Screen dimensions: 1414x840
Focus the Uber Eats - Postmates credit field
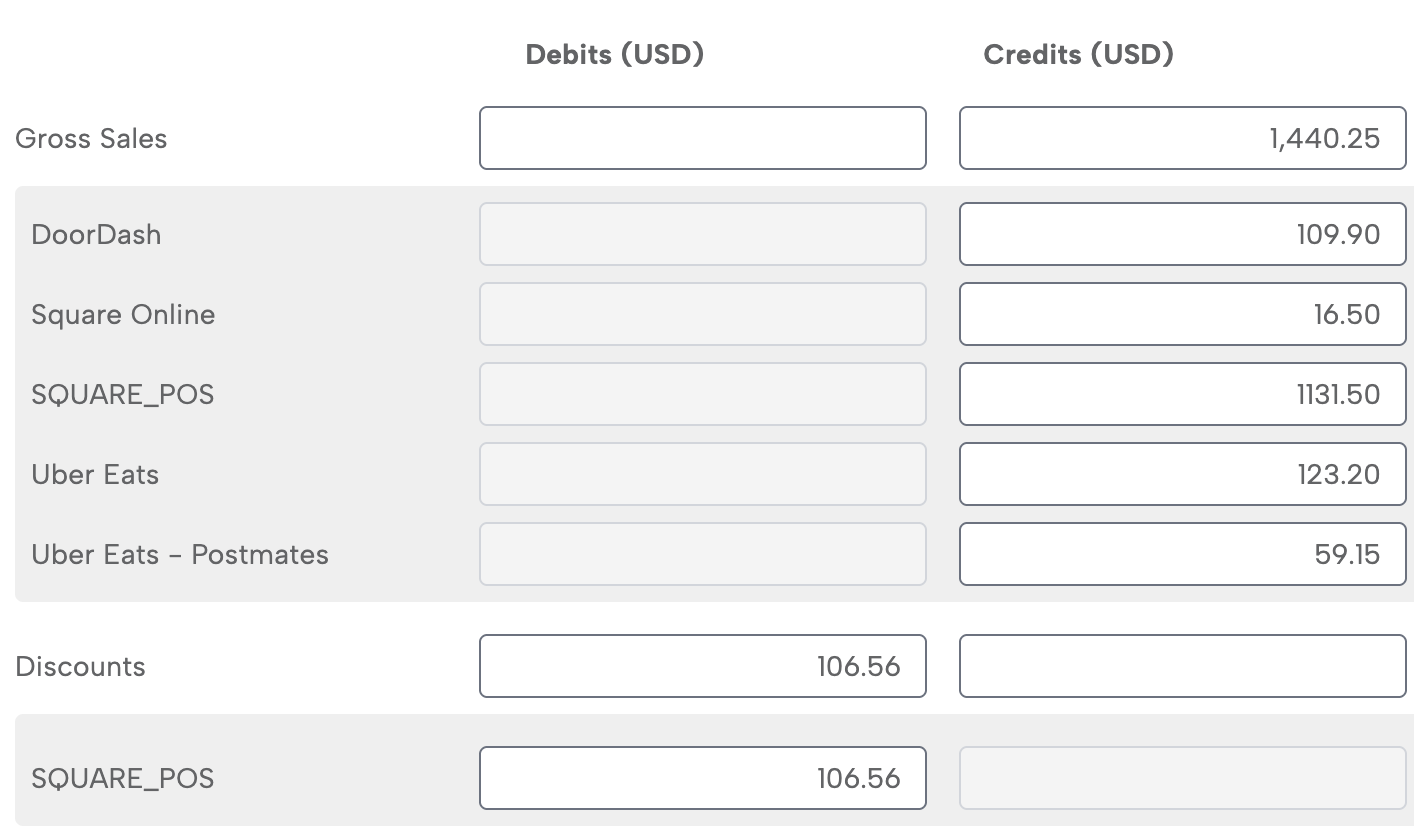tap(1182, 554)
